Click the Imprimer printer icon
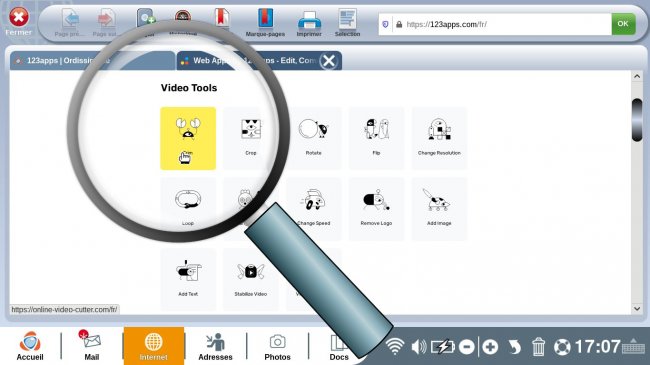Image resolution: width=650 pixels, height=365 pixels. click(x=309, y=23)
